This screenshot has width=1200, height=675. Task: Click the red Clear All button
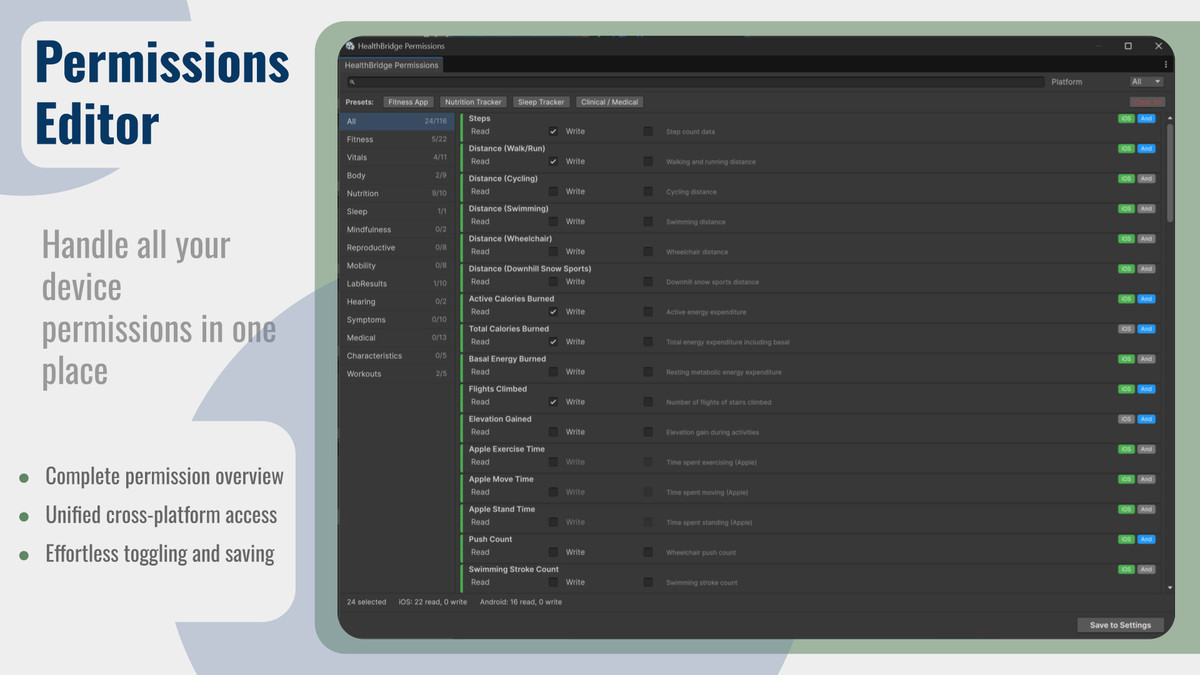1147,102
